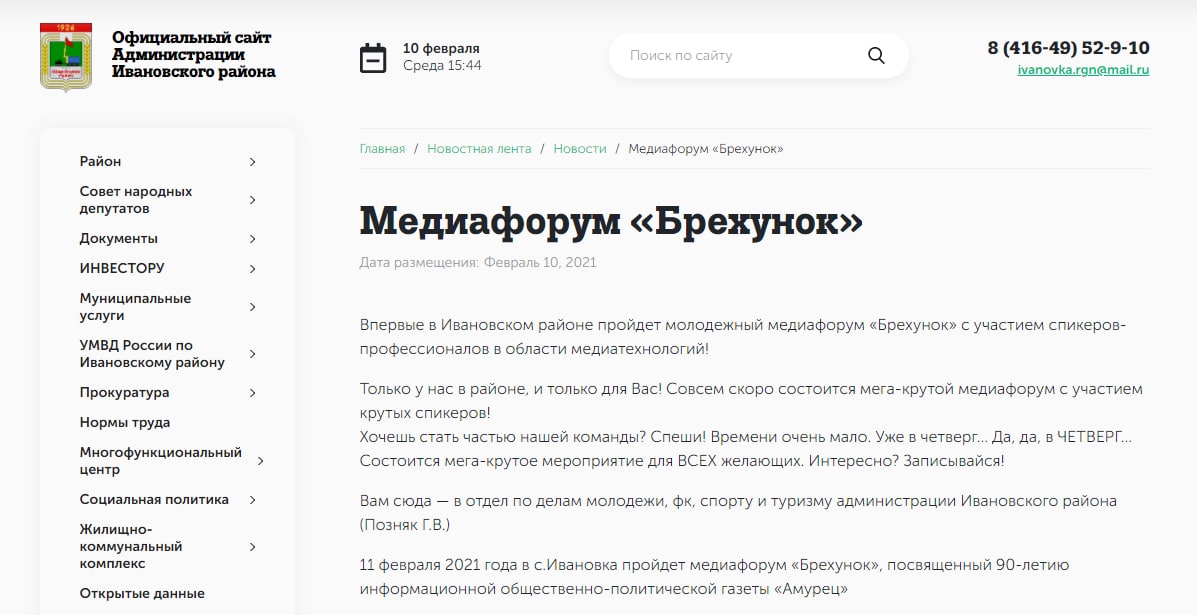Click the 'Среда 15:44' time text

(442, 66)
